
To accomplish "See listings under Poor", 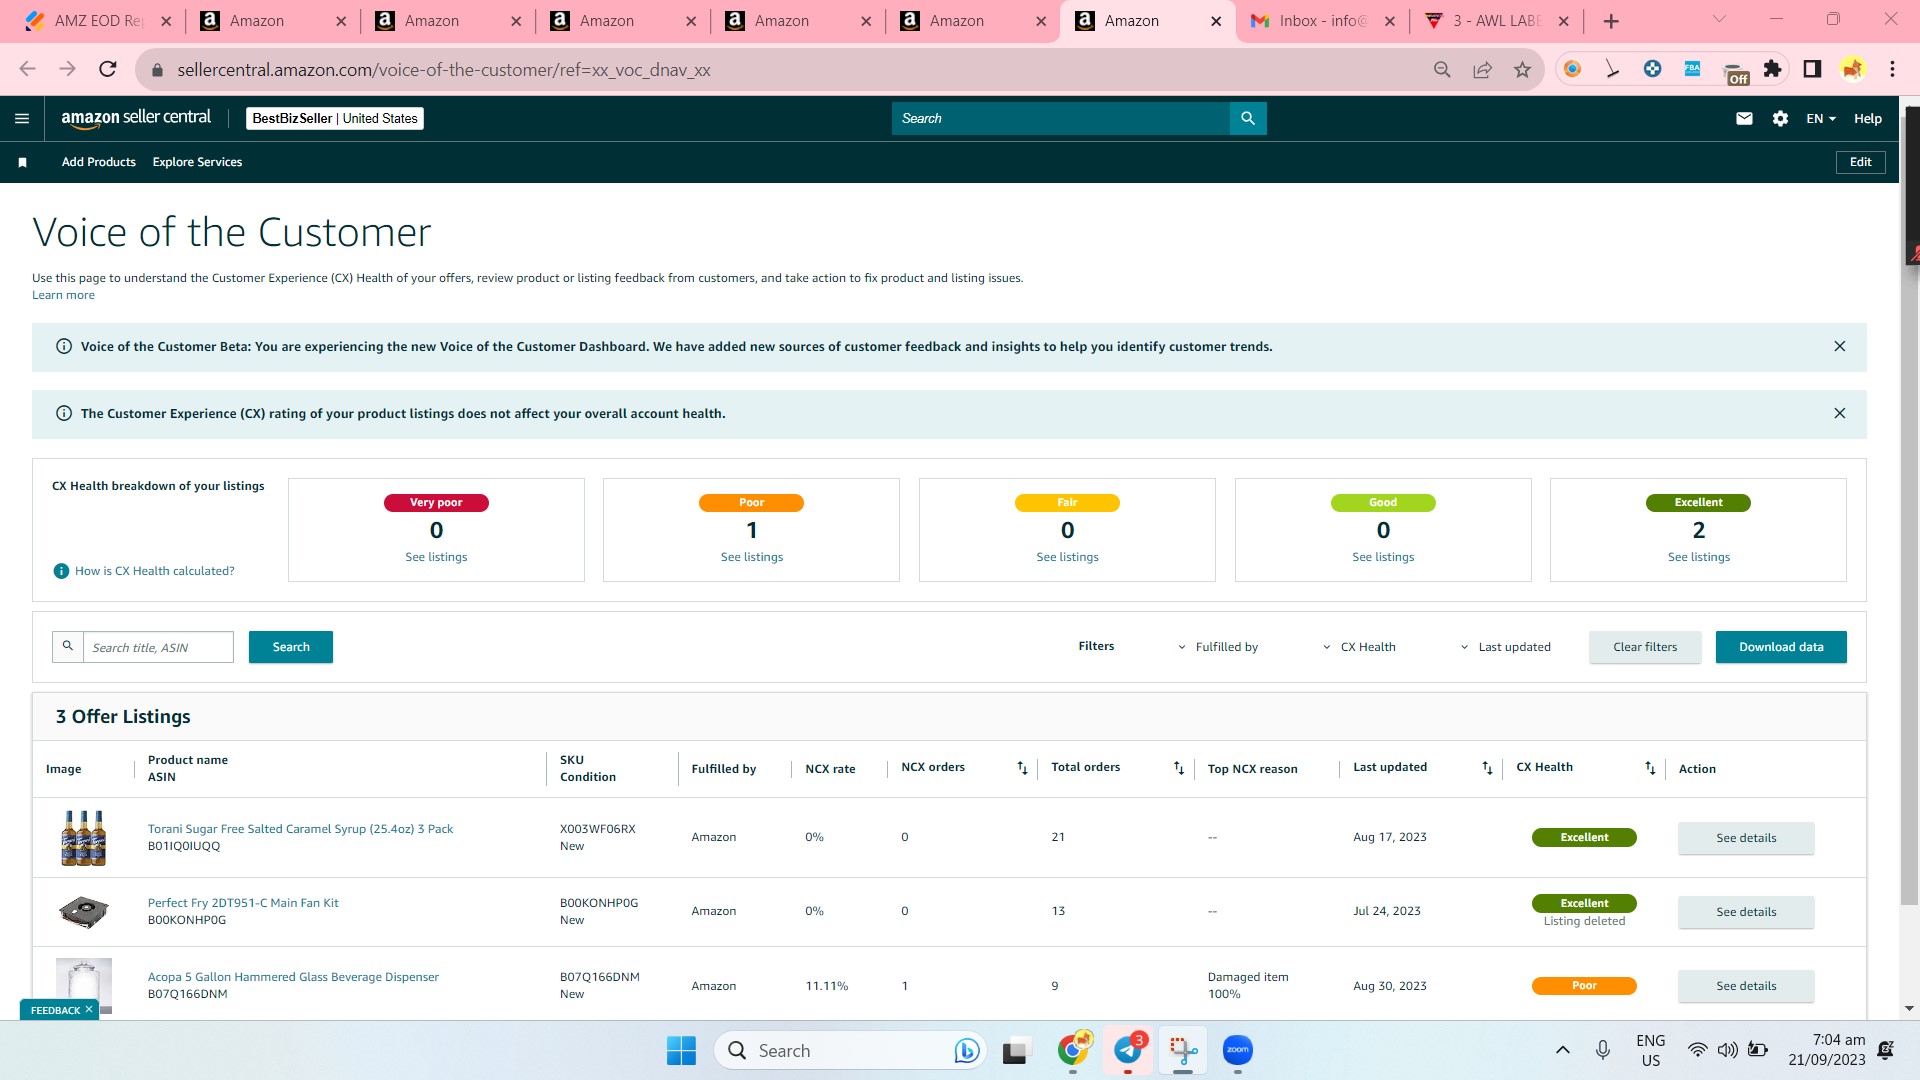I will tap(752, 557).
